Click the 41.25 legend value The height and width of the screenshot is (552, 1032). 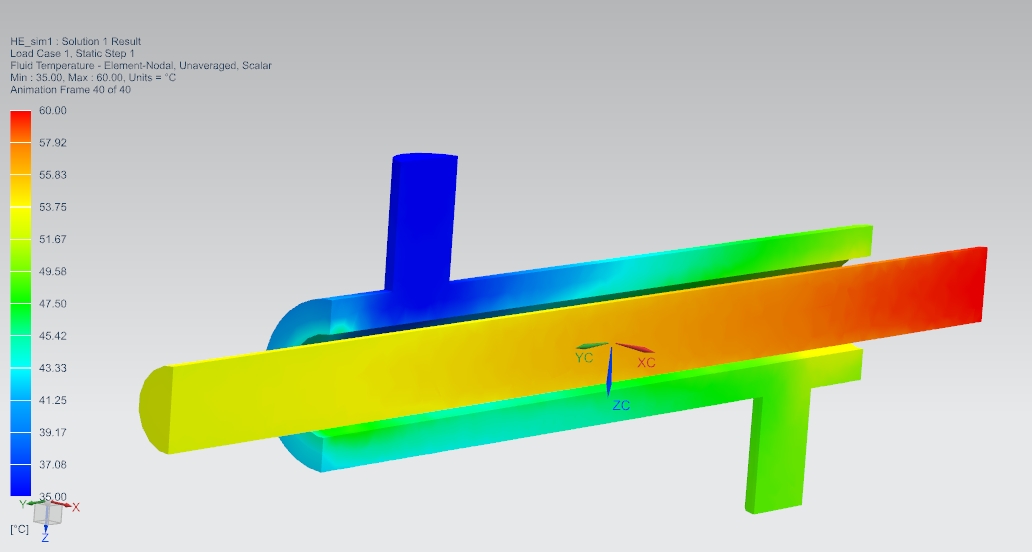pos(53,401)
